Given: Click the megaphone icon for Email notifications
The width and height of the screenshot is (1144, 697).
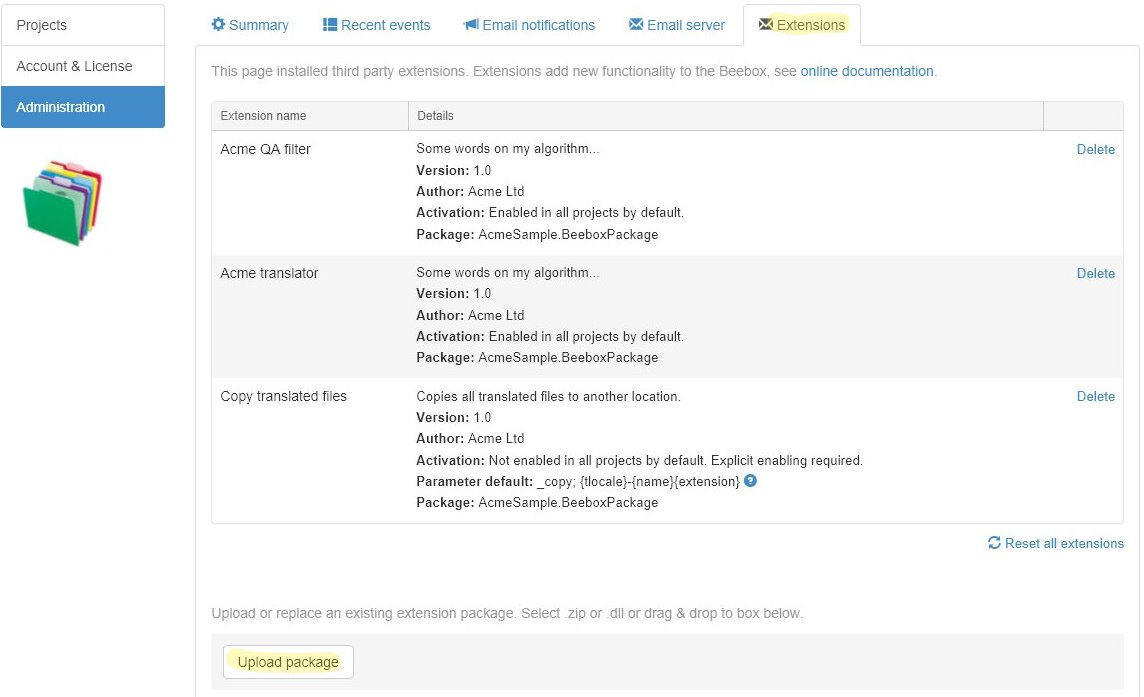Looking at the screenshot, I should (471, 25).
